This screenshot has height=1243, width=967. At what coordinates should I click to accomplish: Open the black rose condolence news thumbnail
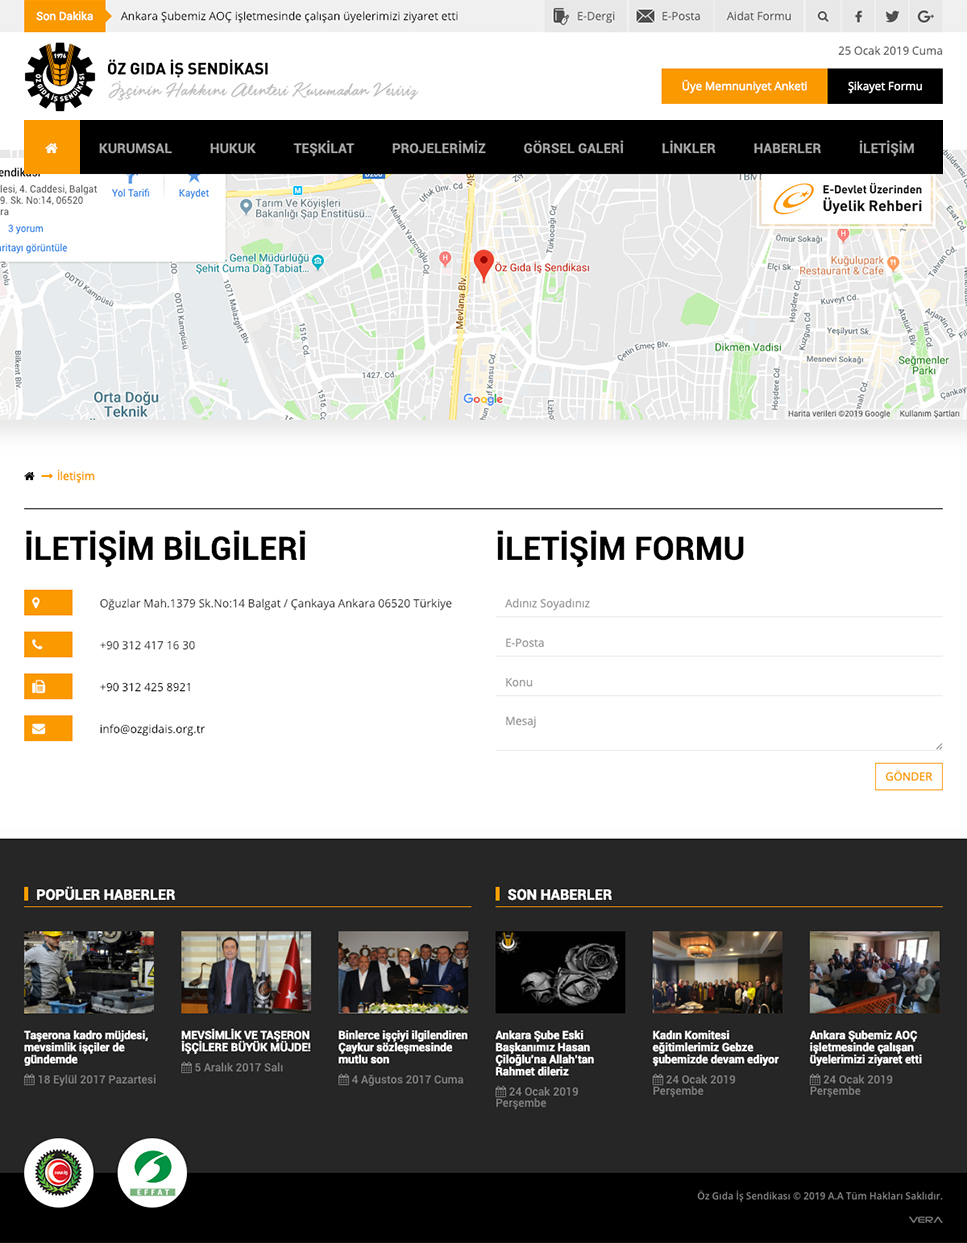point(560,972)
